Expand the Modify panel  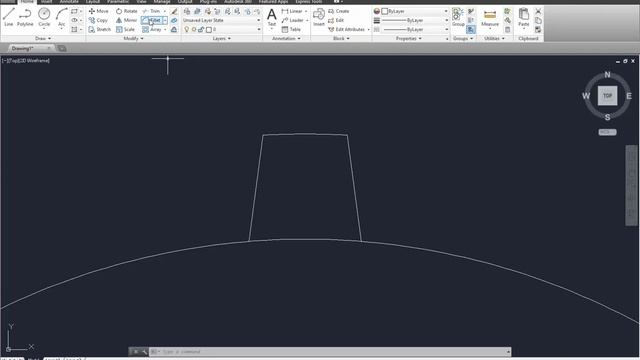pos(133,38)
